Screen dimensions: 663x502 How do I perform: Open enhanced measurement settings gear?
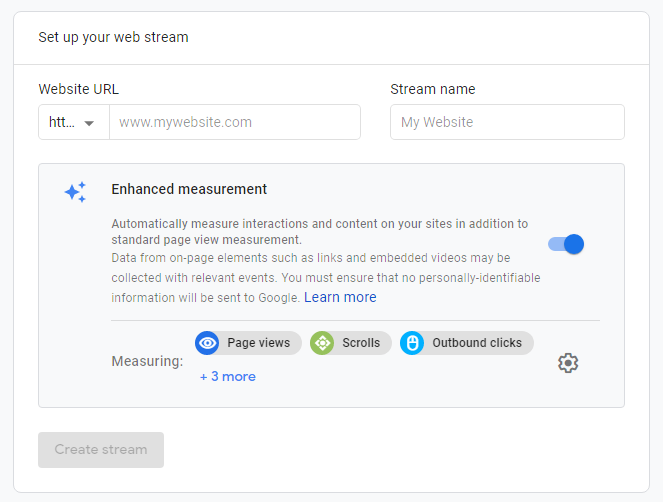(568, 363)
